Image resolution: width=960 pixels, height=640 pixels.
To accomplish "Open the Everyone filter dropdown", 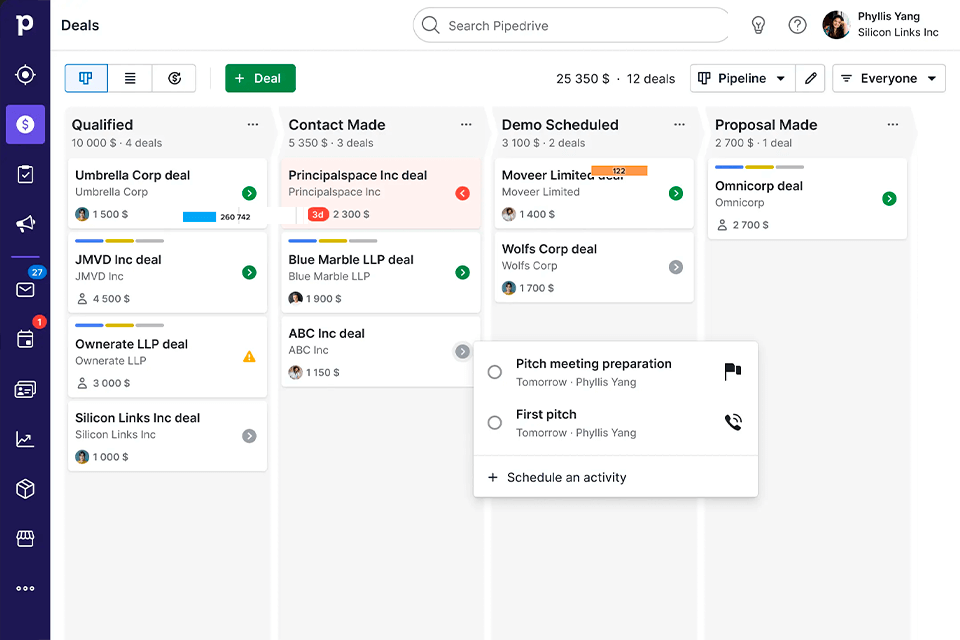I will click(x=889, y=78).
